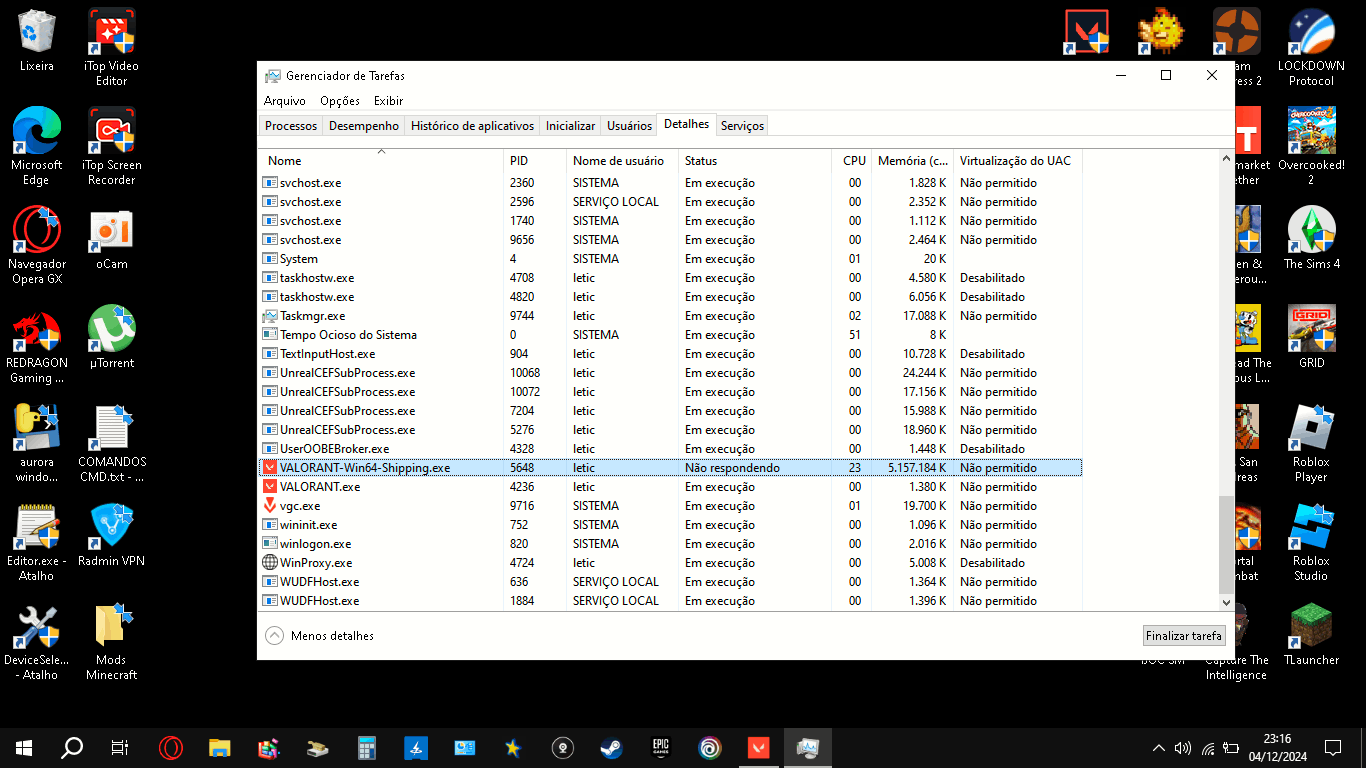Collapse view with Menos detalhes
This screenshot has height=768, width=1366.
pyautogui.click(x=320, y=635)
